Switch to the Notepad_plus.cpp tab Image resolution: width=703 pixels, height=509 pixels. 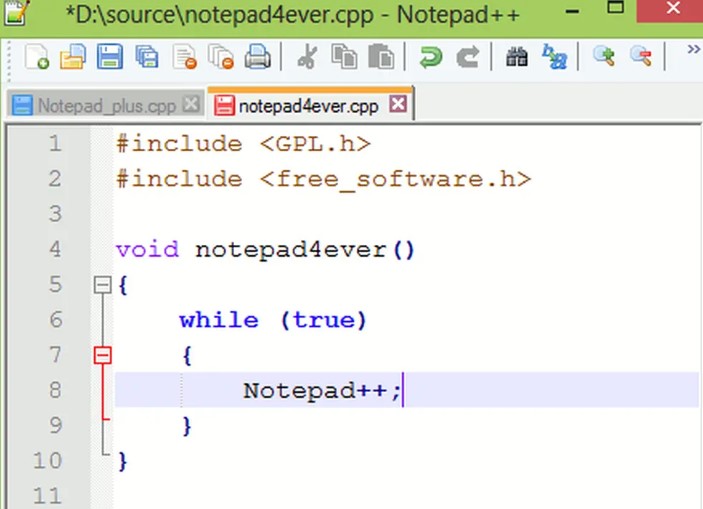pyautogui.click(x=106, y=106)
